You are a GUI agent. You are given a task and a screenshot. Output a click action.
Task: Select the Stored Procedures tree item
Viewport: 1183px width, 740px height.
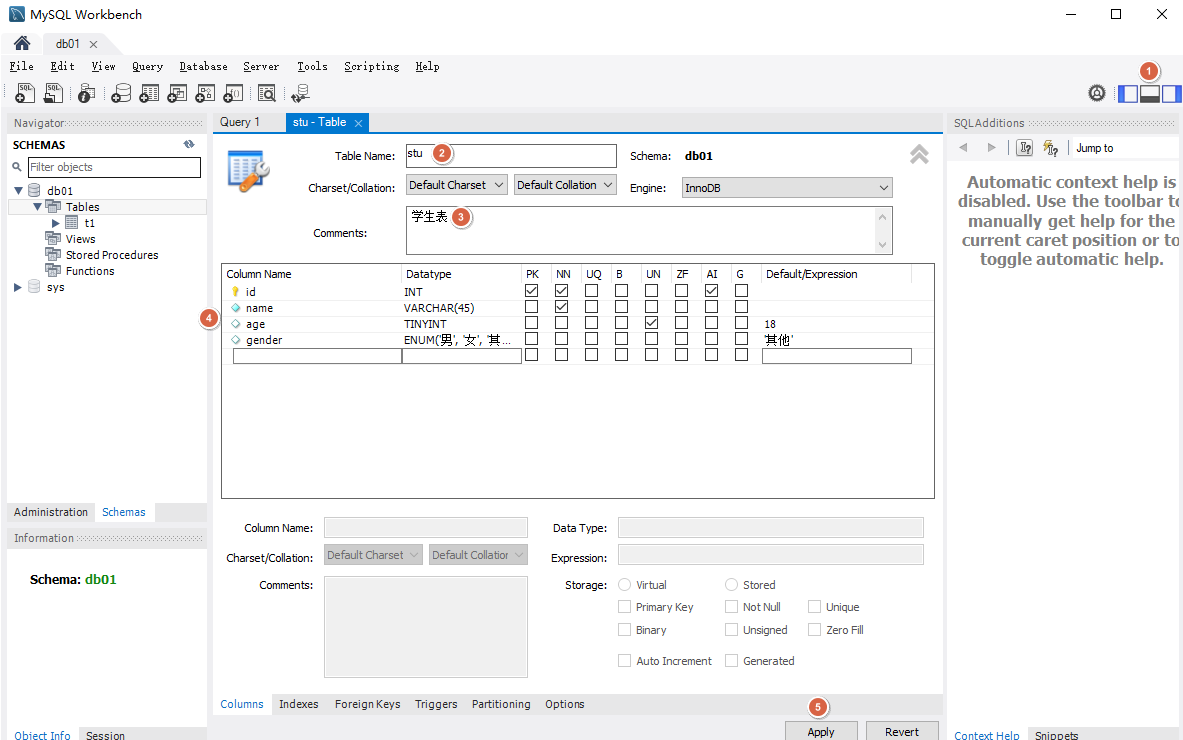(x=112, y=255)
